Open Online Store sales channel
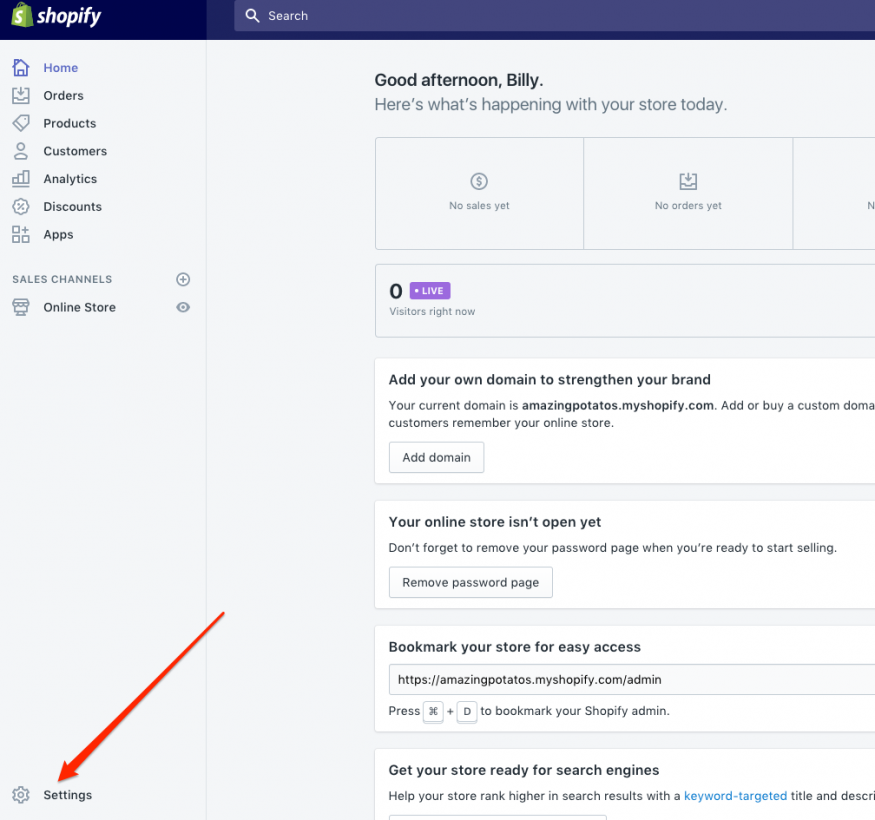 (x=79, y=307)
